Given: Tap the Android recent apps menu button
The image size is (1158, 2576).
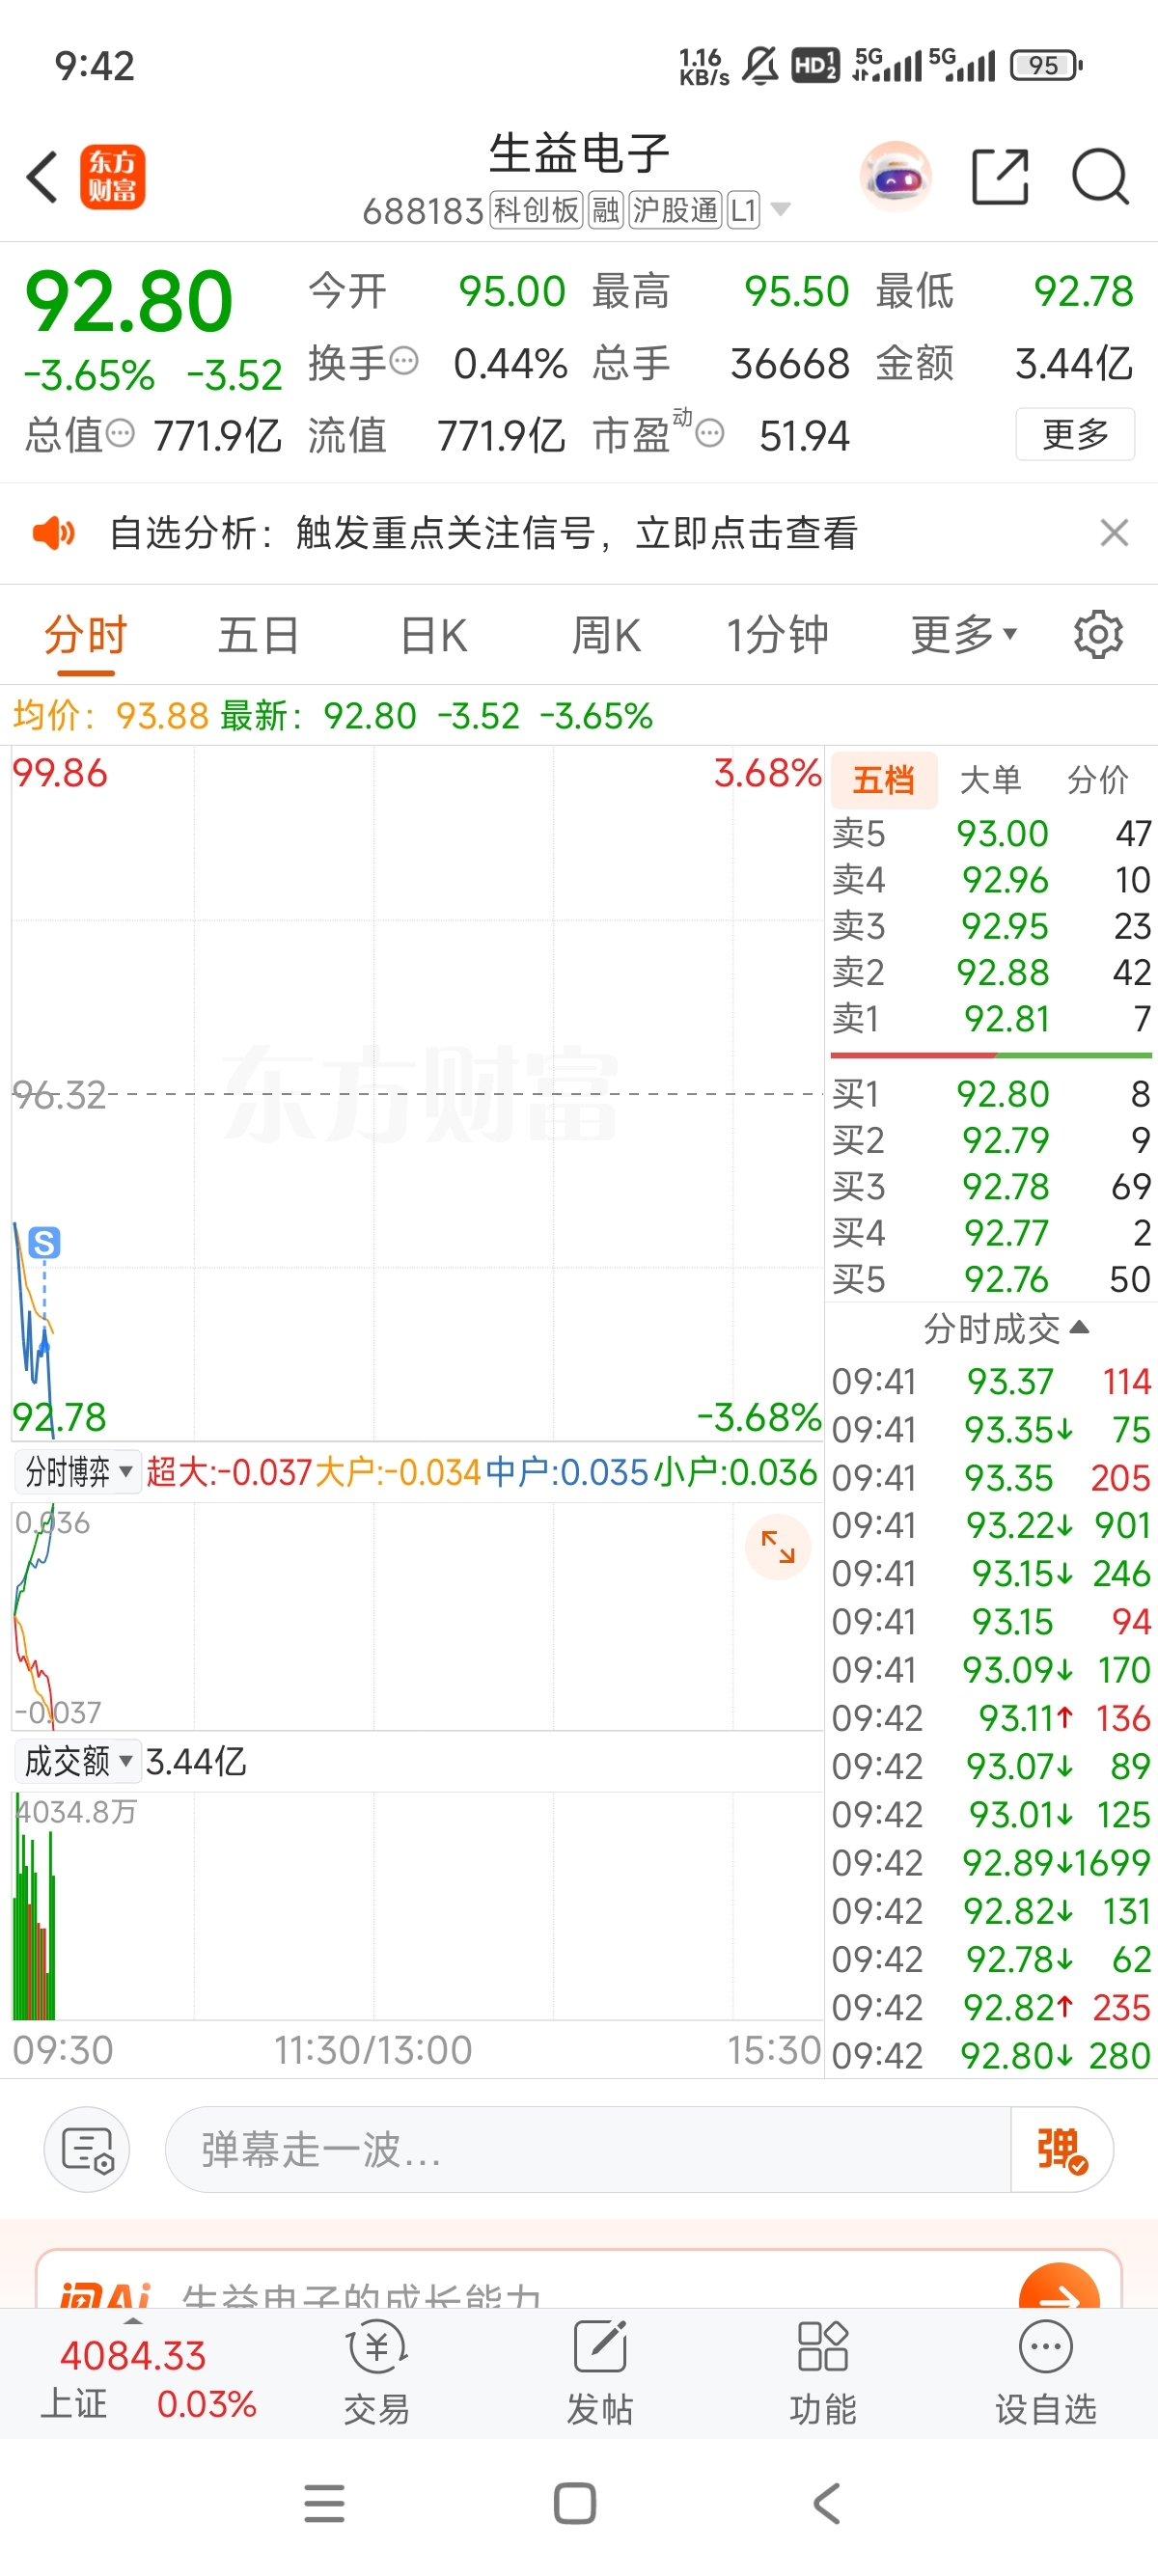Looking at the screenshot, I should tap(324, 2504).
